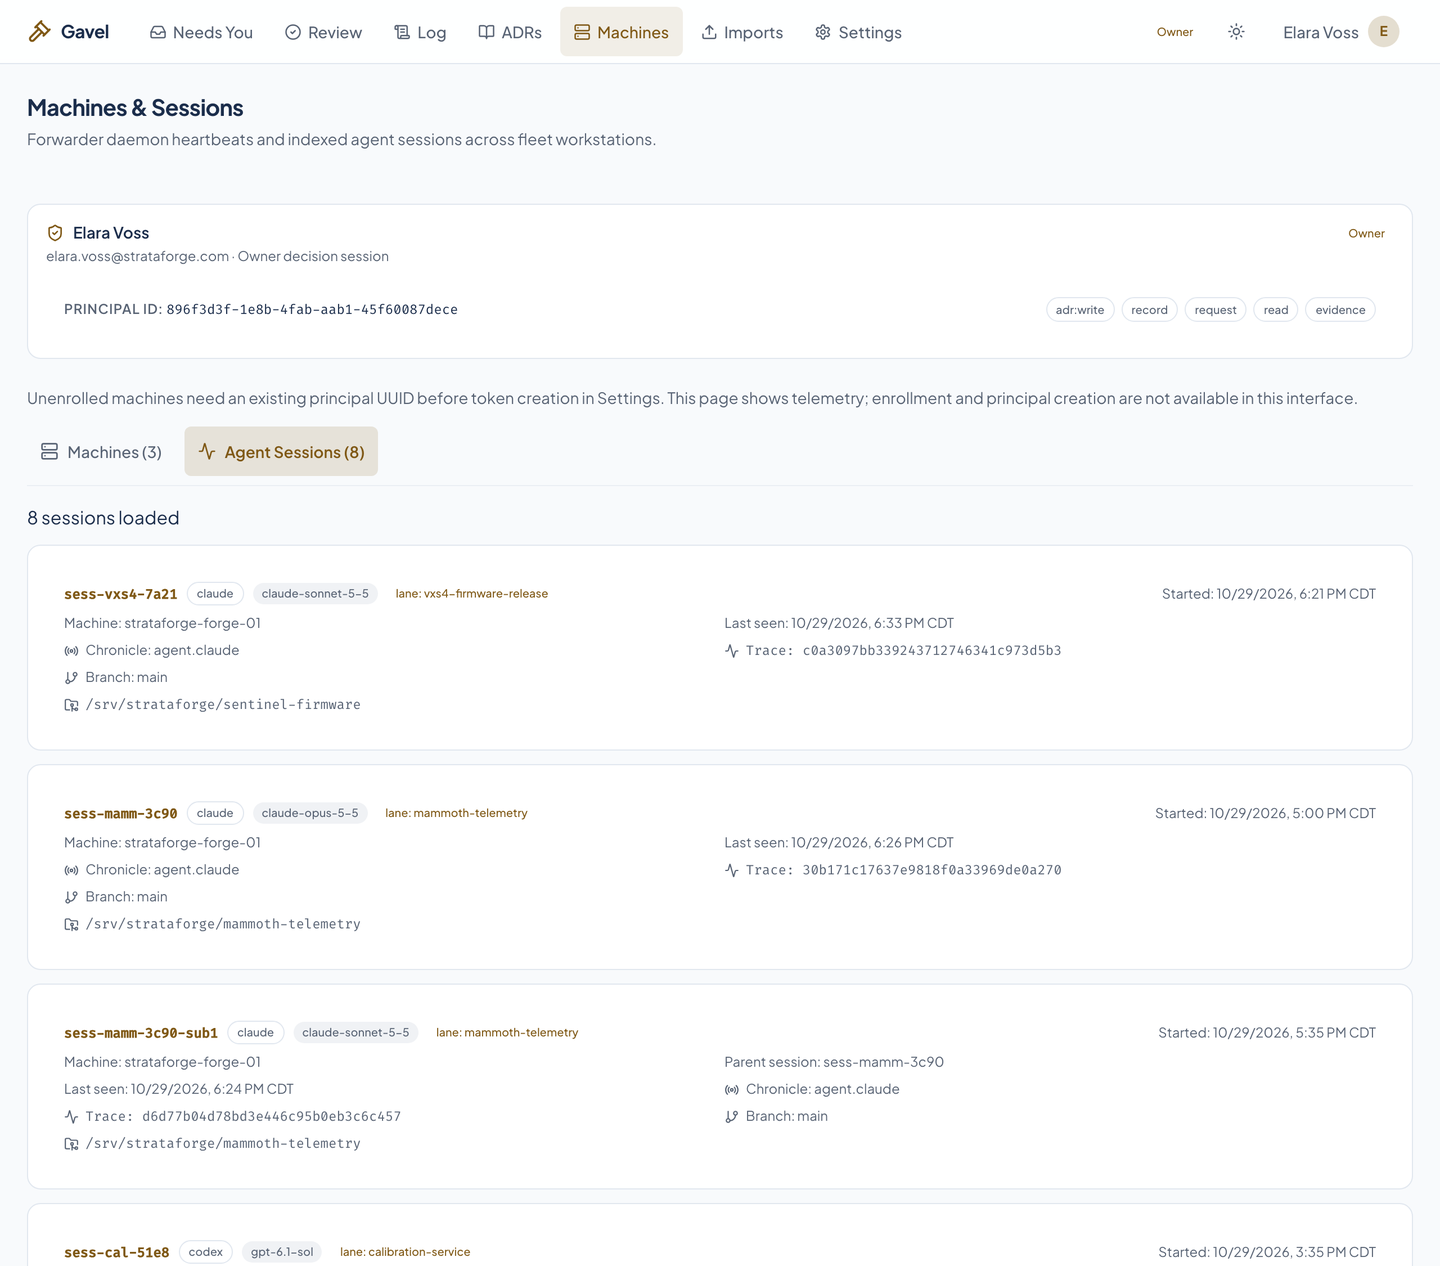The image size is (1440, 1266).
Task: Click folder icon in the sess-mamm-3c90-sub1 card
Action: (71, 1144)
